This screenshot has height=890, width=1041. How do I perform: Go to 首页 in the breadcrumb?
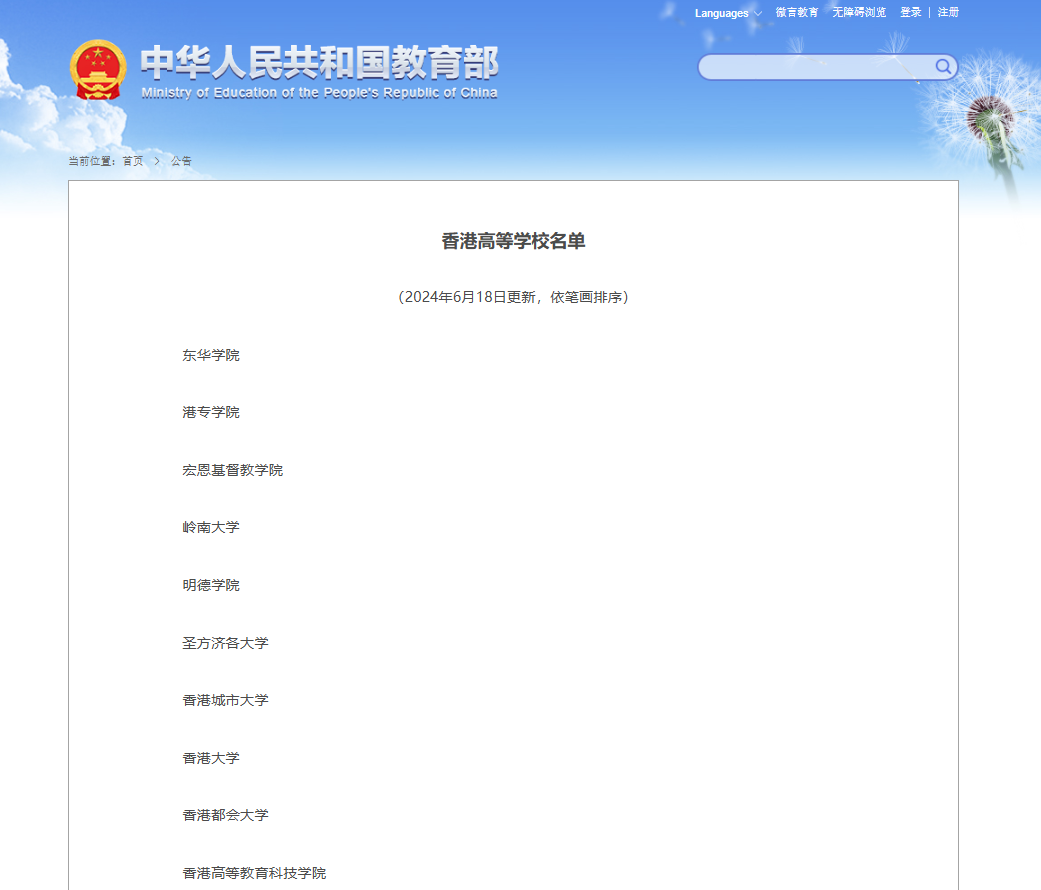pos(133,161)
